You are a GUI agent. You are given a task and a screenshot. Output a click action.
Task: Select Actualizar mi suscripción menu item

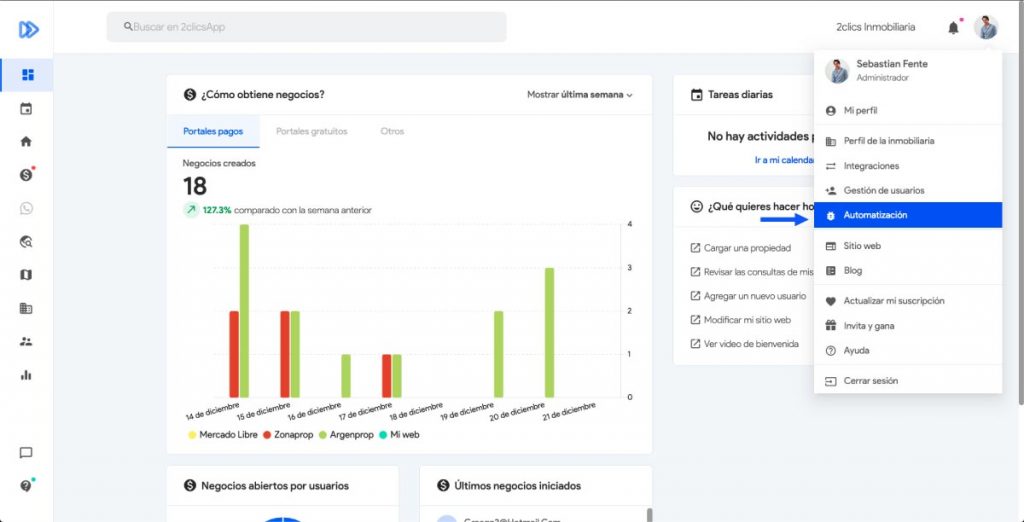[908, 301]
